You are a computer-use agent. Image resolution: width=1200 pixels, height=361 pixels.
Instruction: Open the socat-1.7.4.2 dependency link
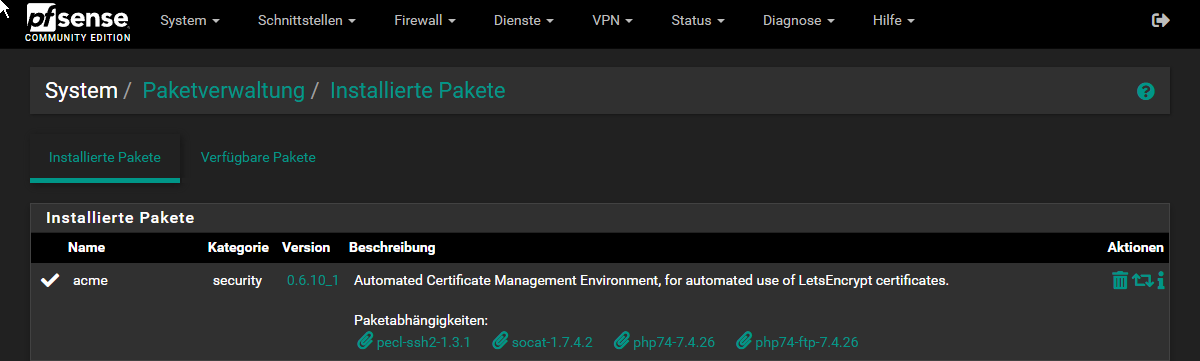click(551, 342)
